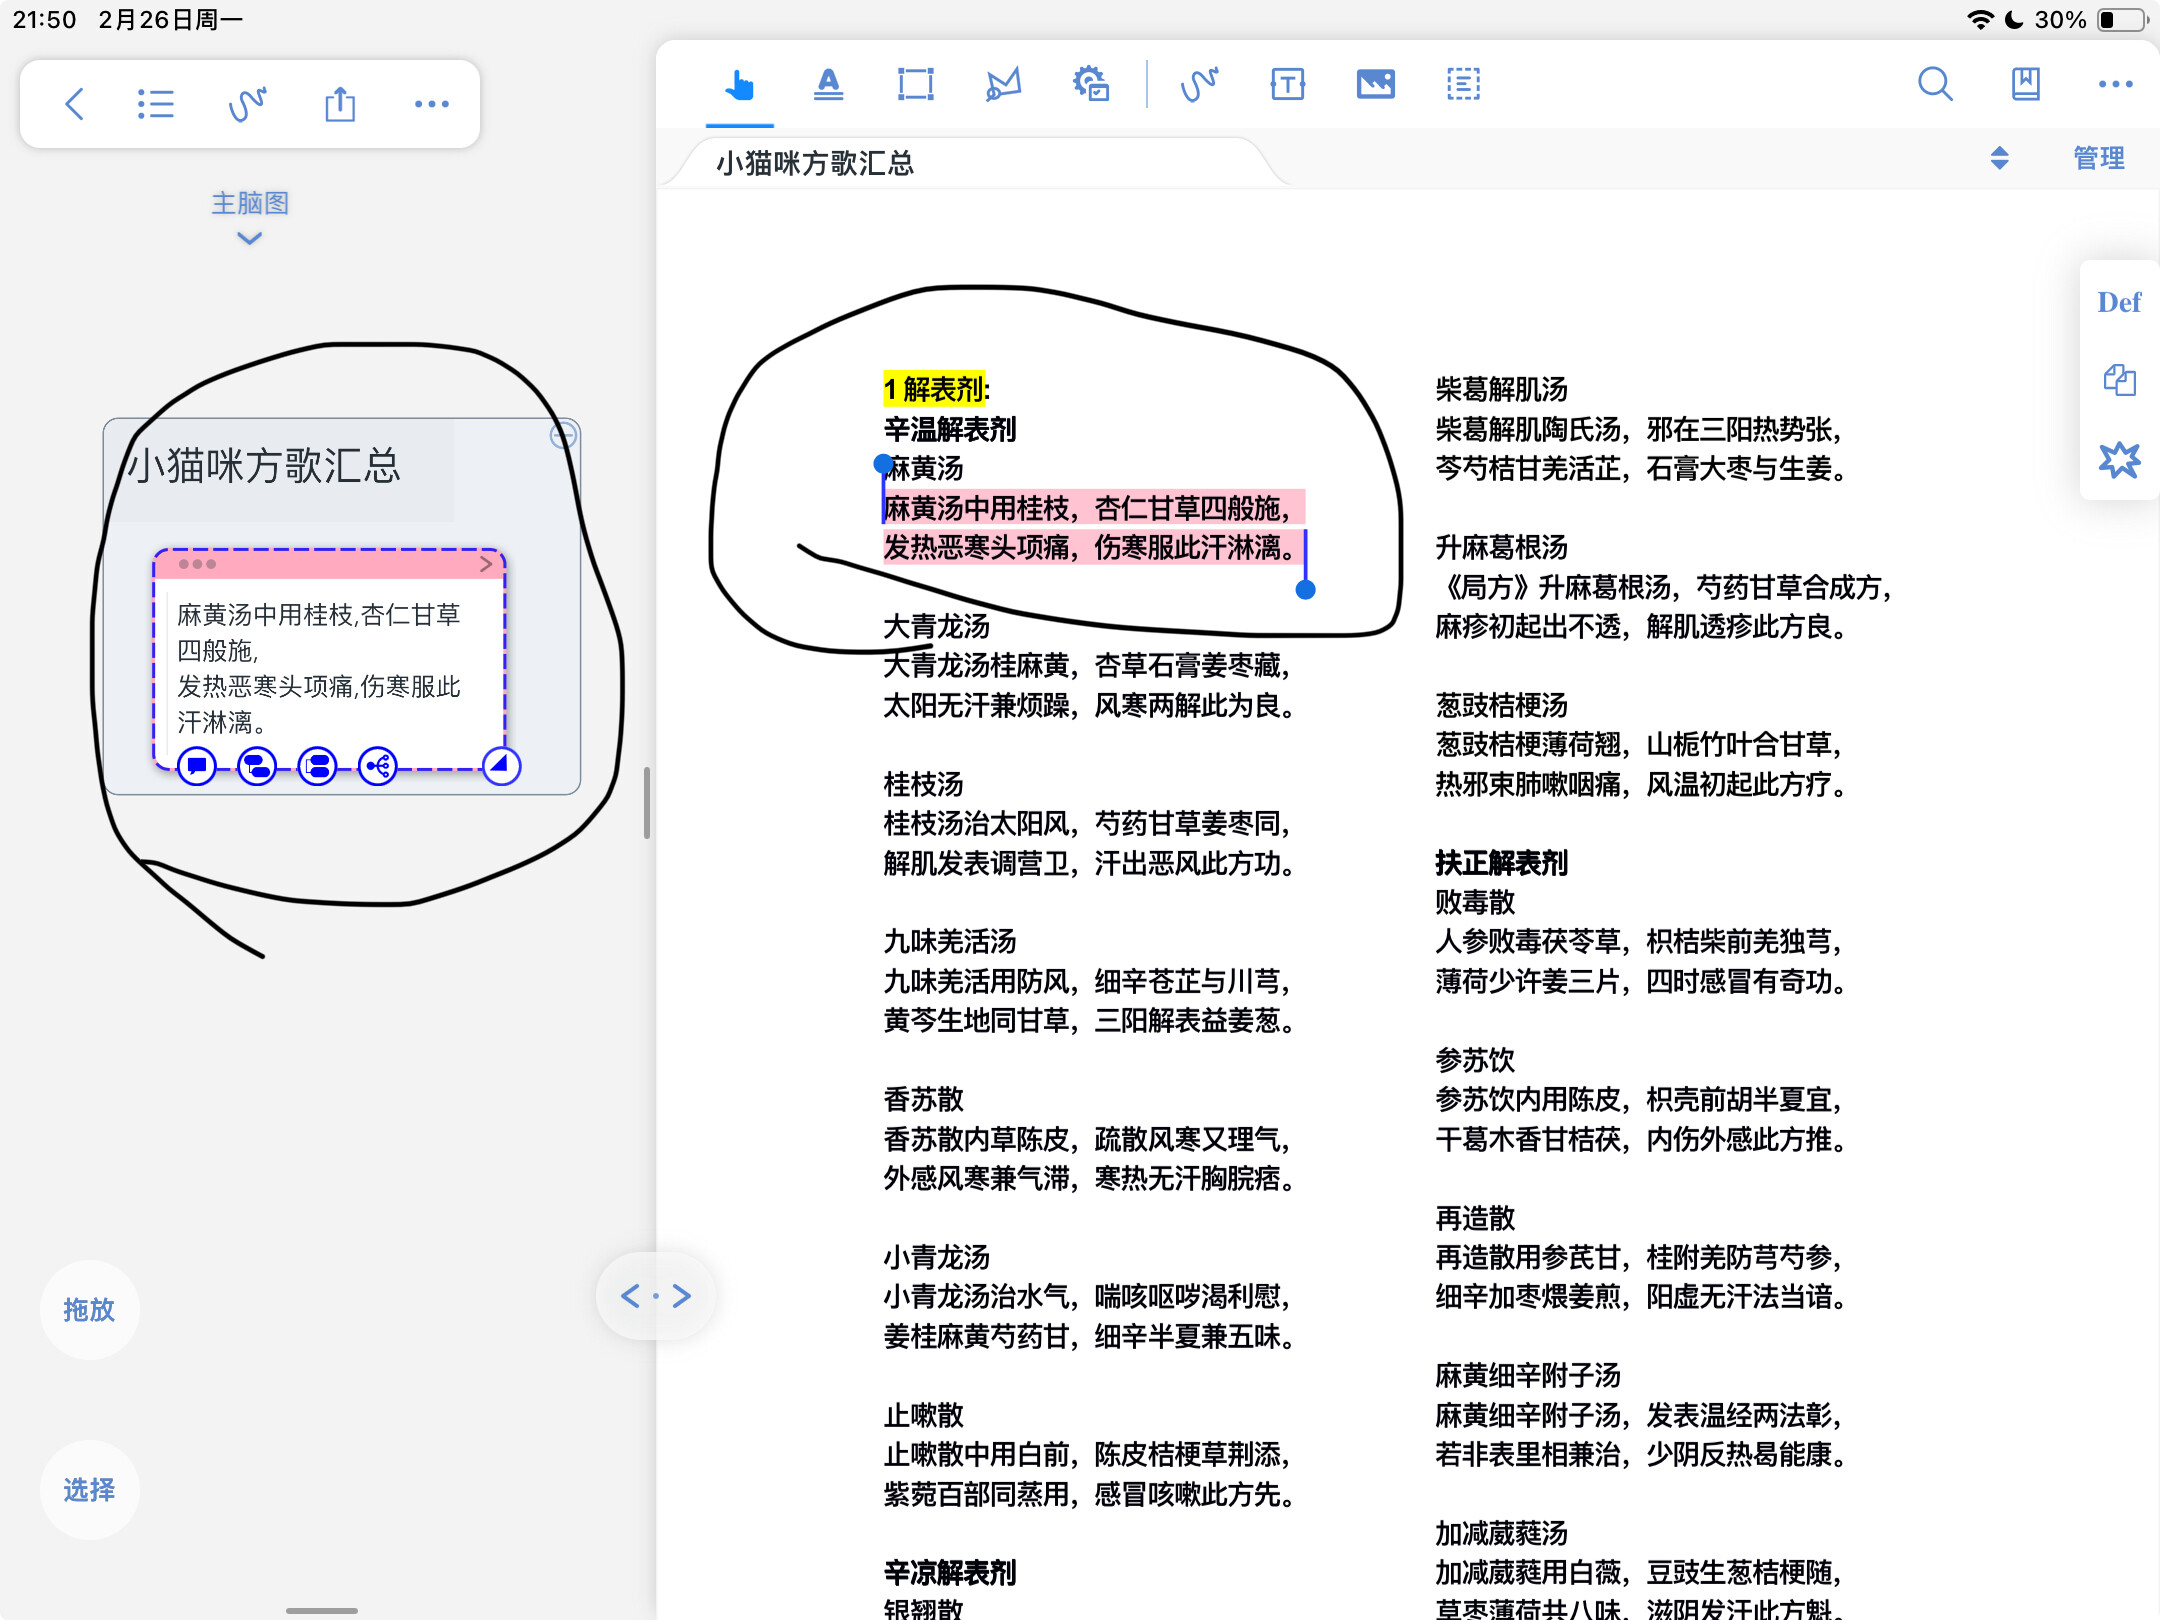This screenshot has height=1620, width=2160.
Task: Open the pink card three-dot menu
Action: [197, 564]
